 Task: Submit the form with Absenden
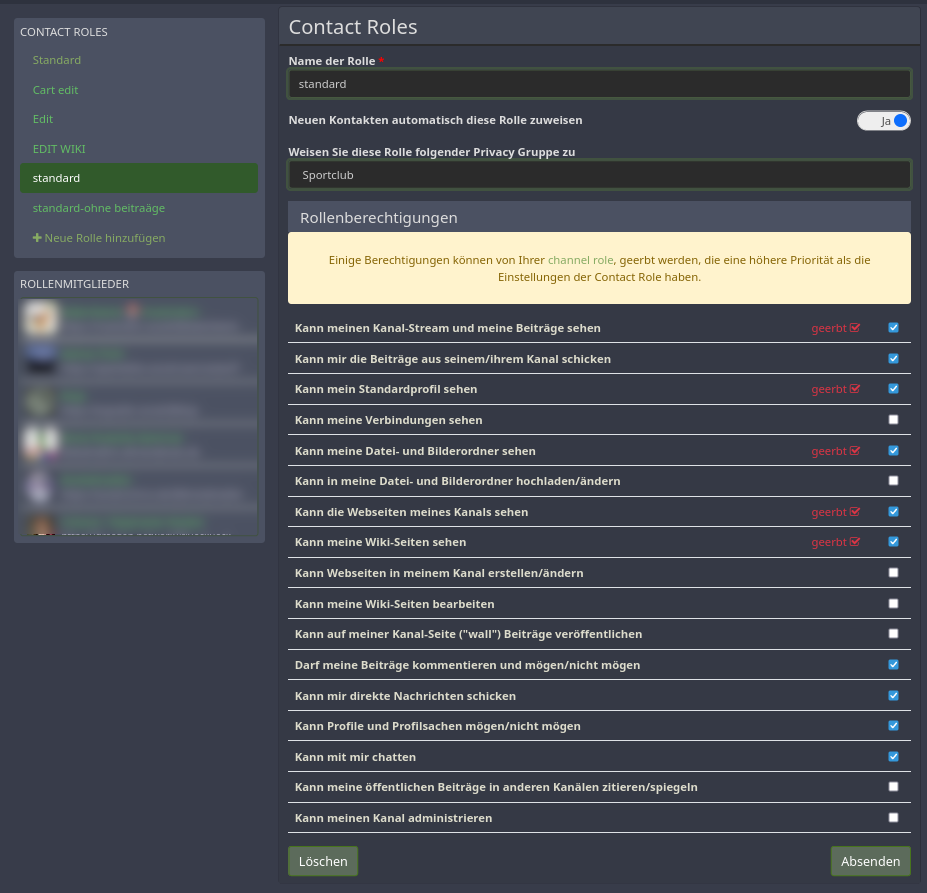[x=870, y=861]
